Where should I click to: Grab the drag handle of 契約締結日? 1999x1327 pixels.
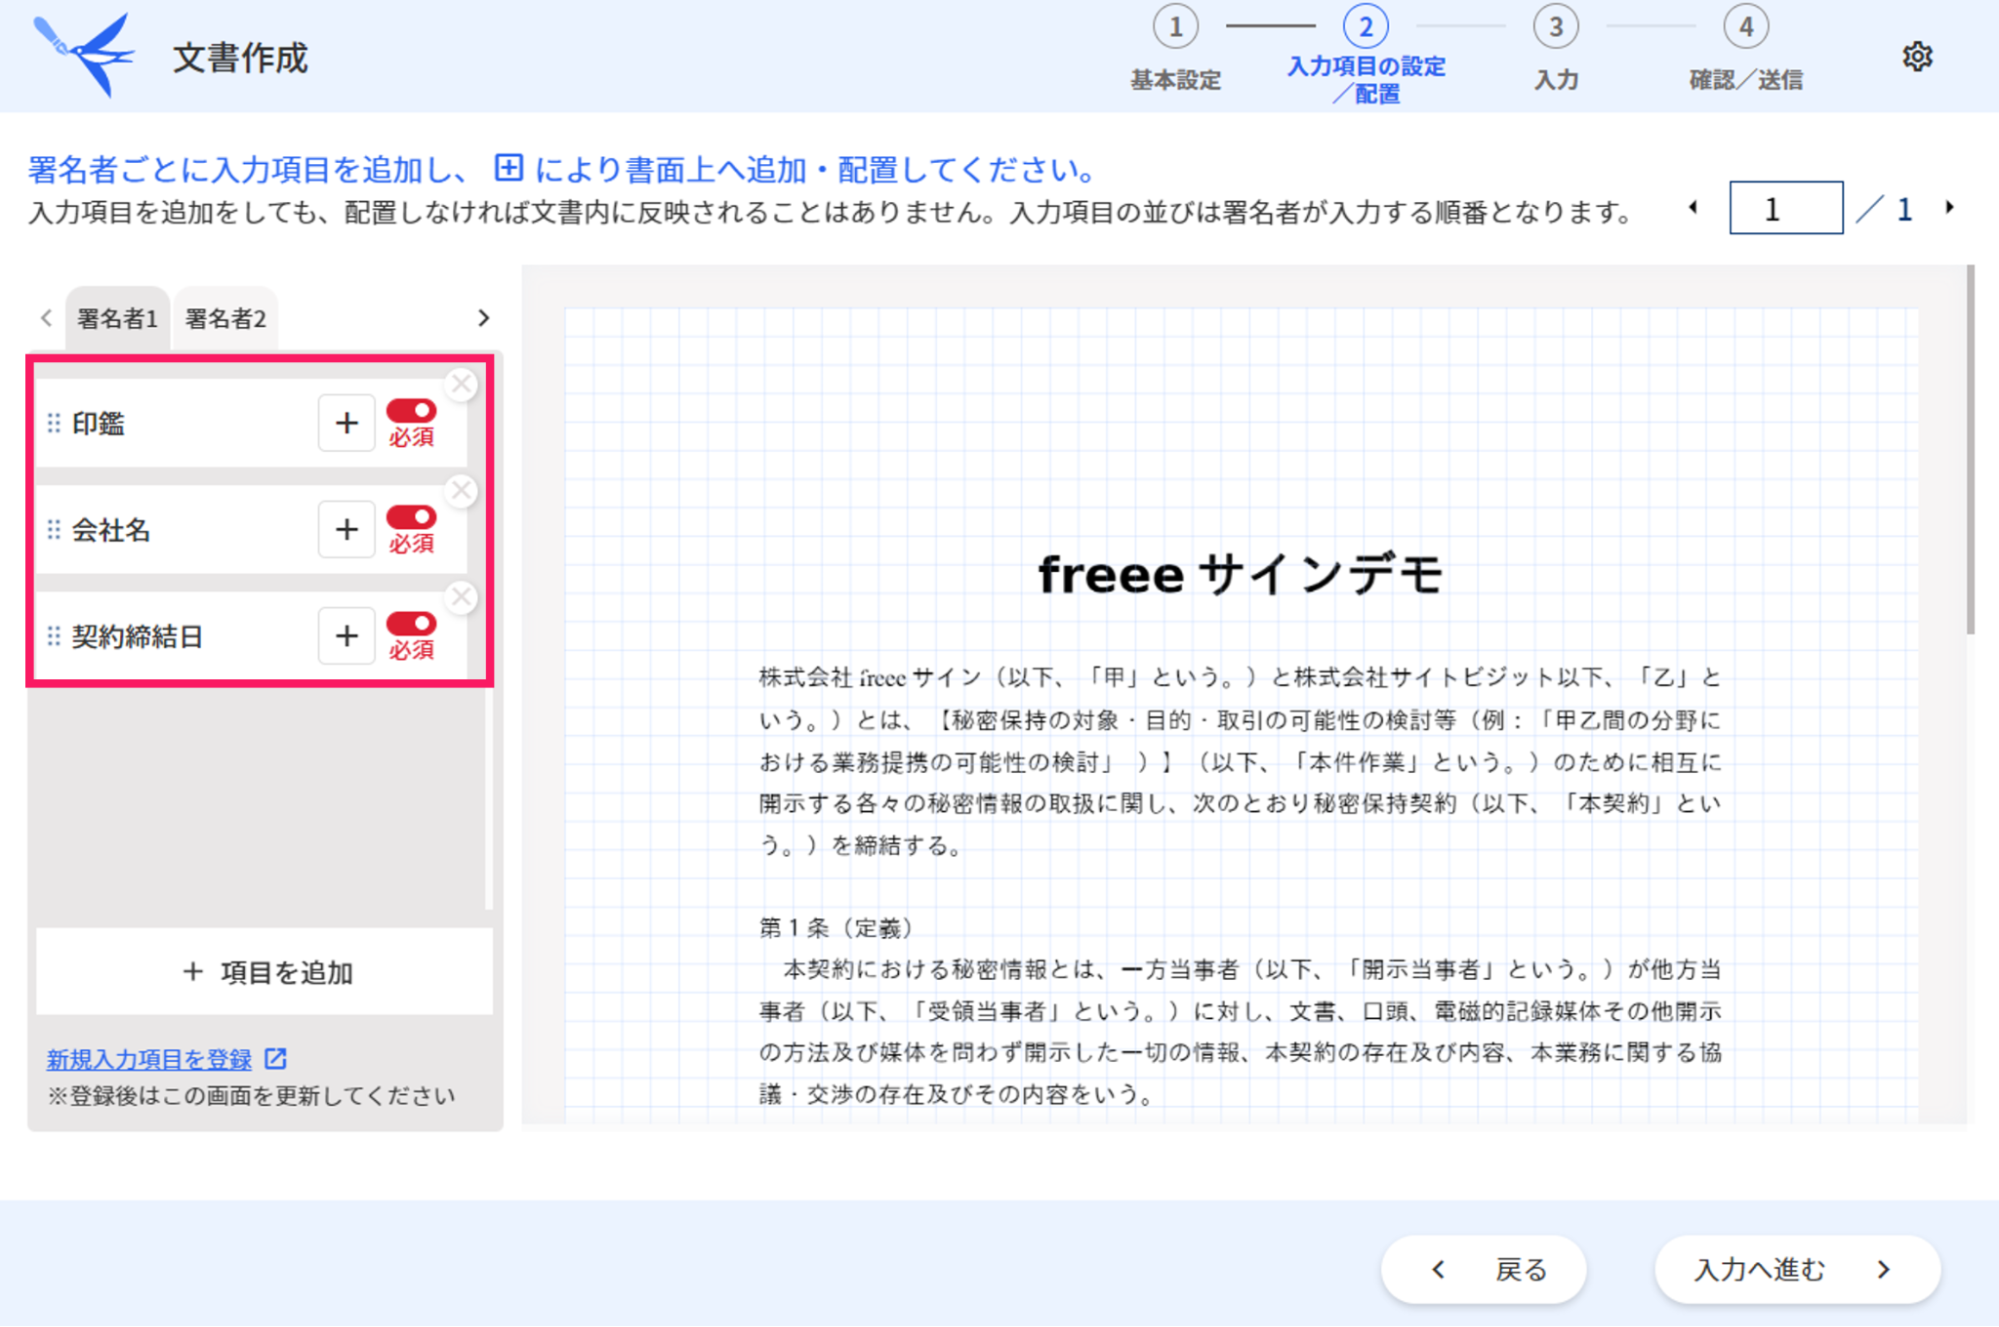54,635
